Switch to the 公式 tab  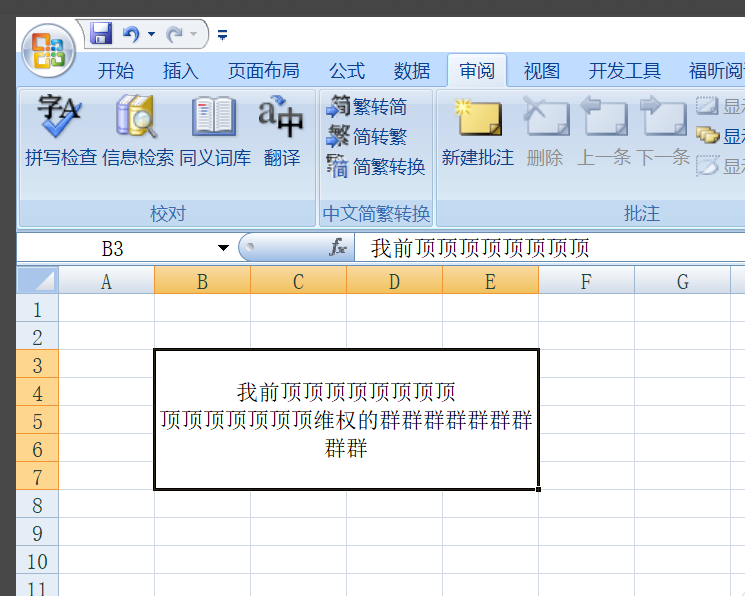coord(347,71)
